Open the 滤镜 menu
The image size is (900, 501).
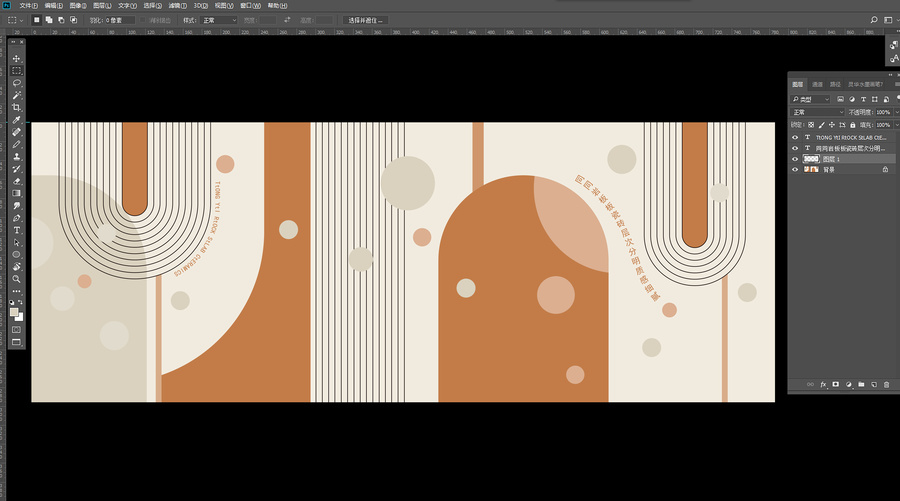(177, 6)
